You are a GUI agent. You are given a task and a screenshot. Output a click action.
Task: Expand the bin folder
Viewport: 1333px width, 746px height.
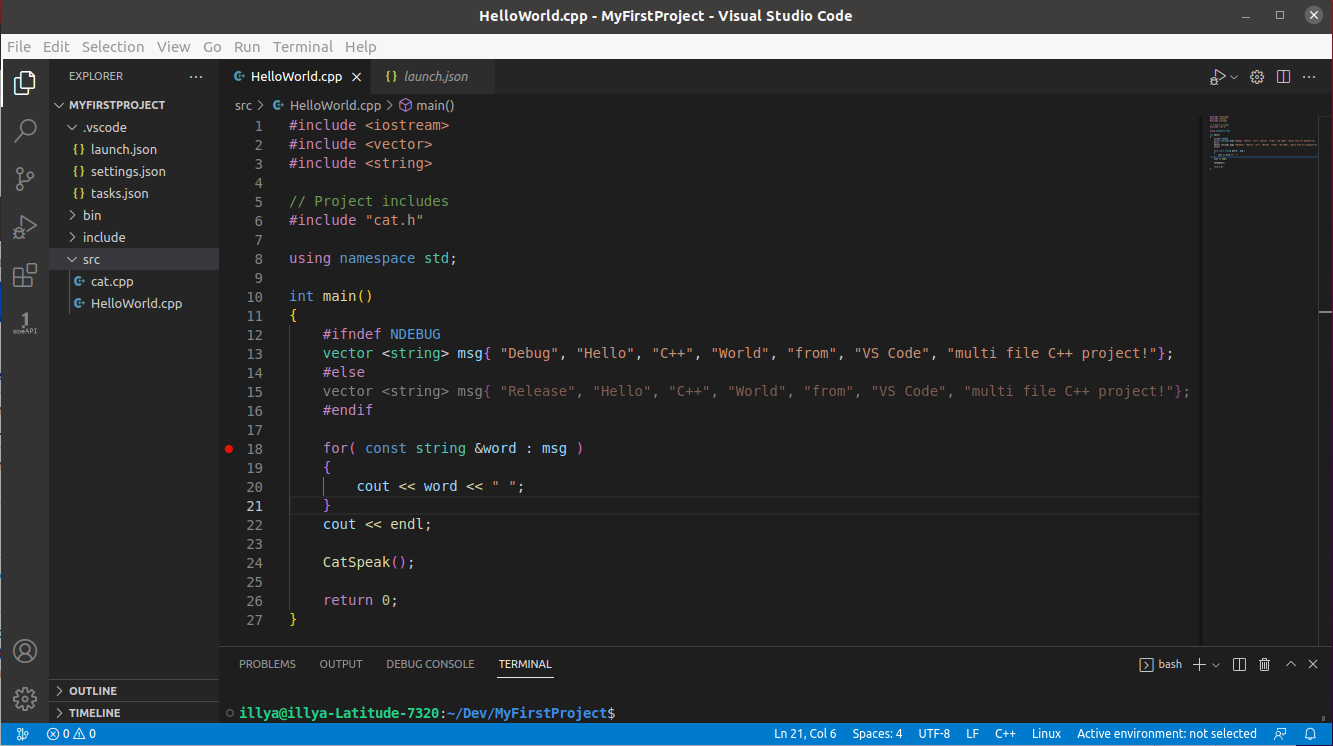click(92, 215)
